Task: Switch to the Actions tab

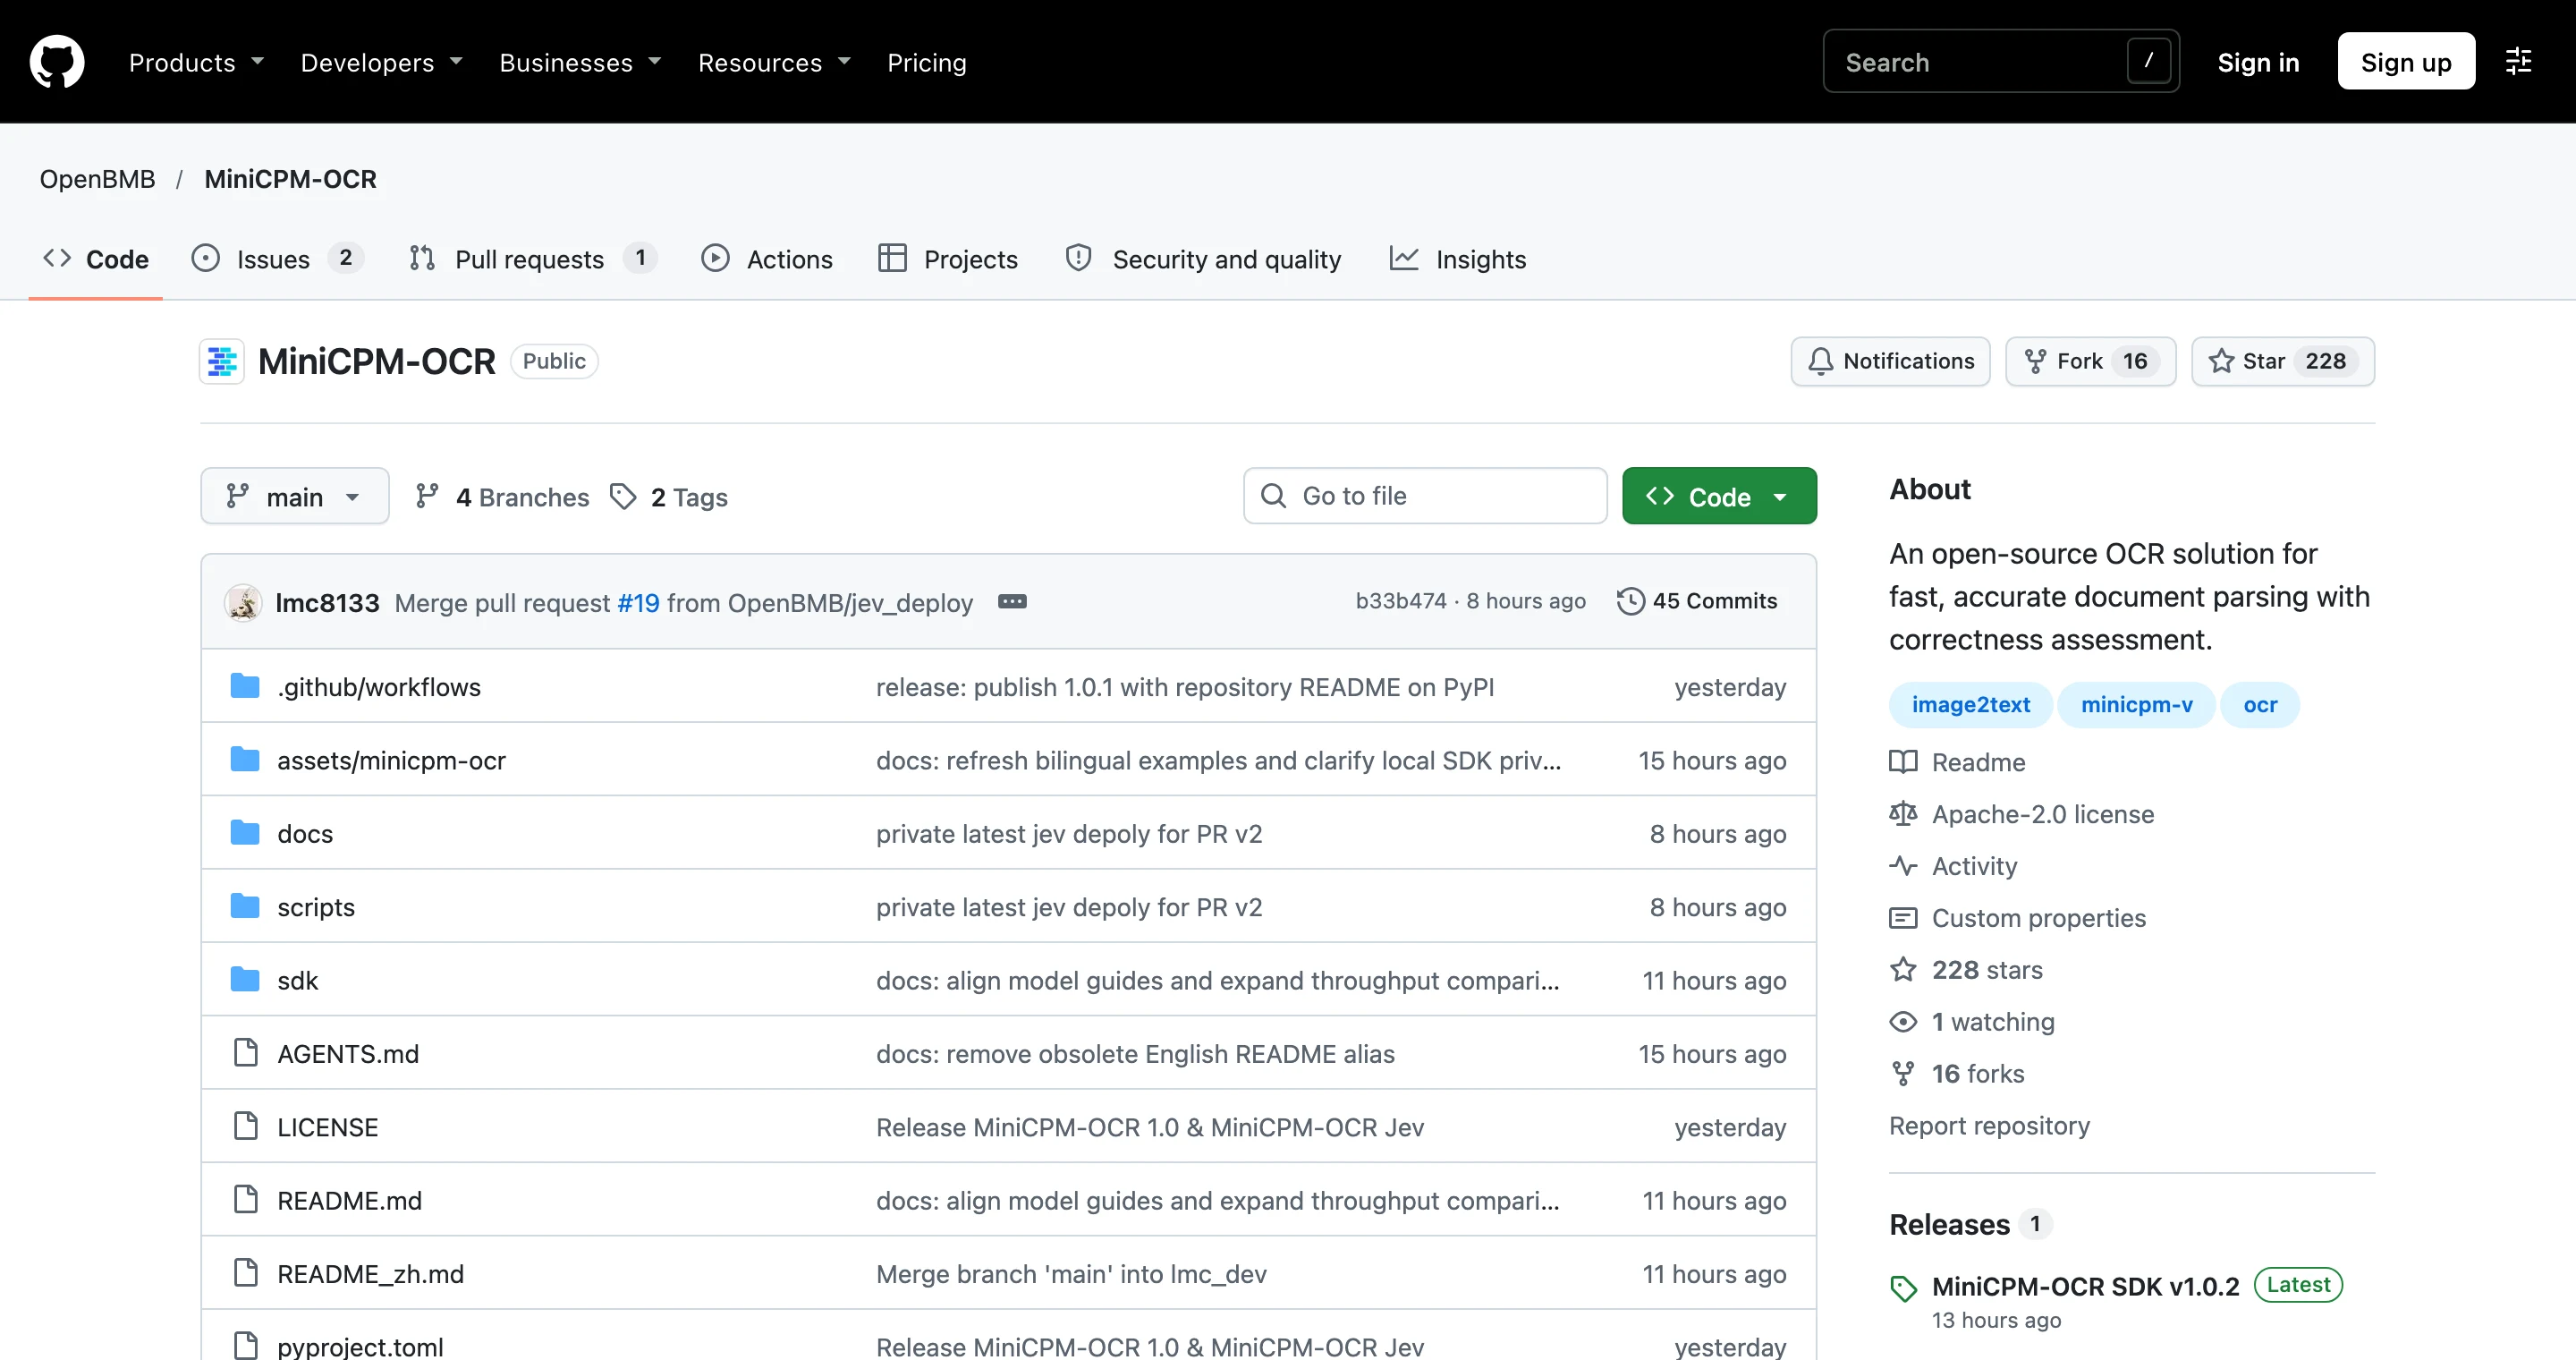Action: (x=767, y=259)
